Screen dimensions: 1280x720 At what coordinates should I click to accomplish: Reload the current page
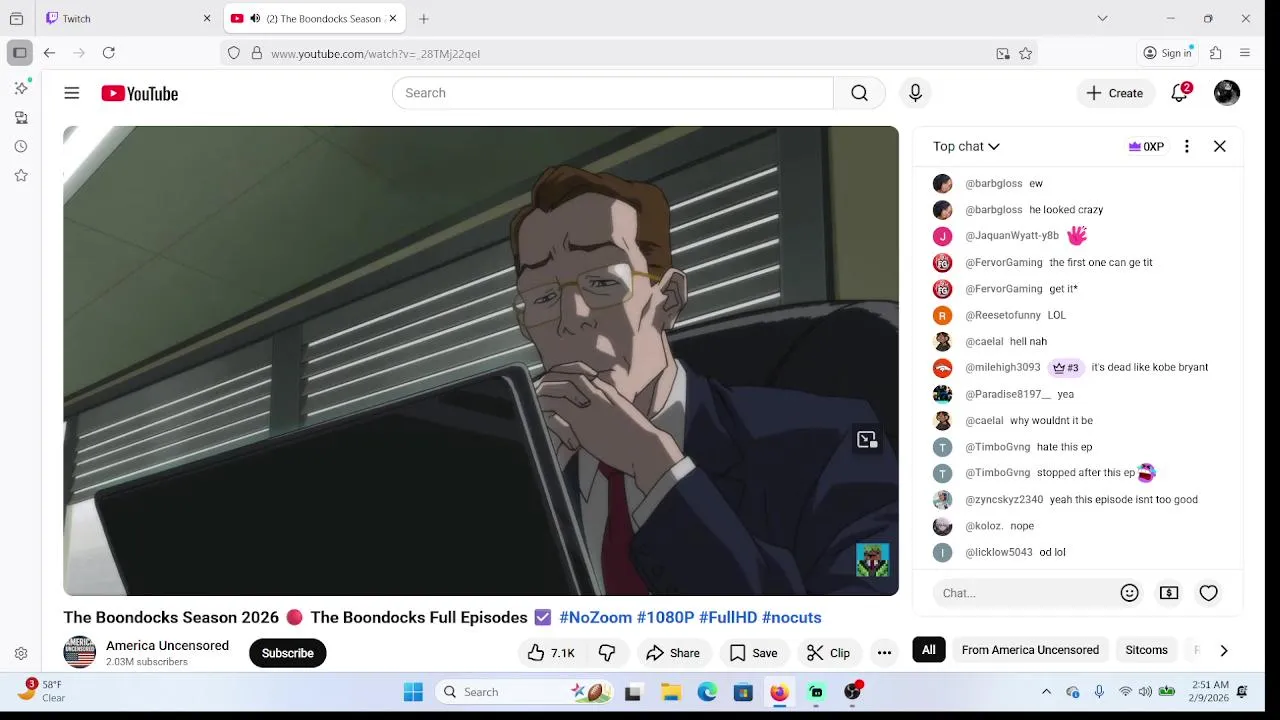coord(109,53)
